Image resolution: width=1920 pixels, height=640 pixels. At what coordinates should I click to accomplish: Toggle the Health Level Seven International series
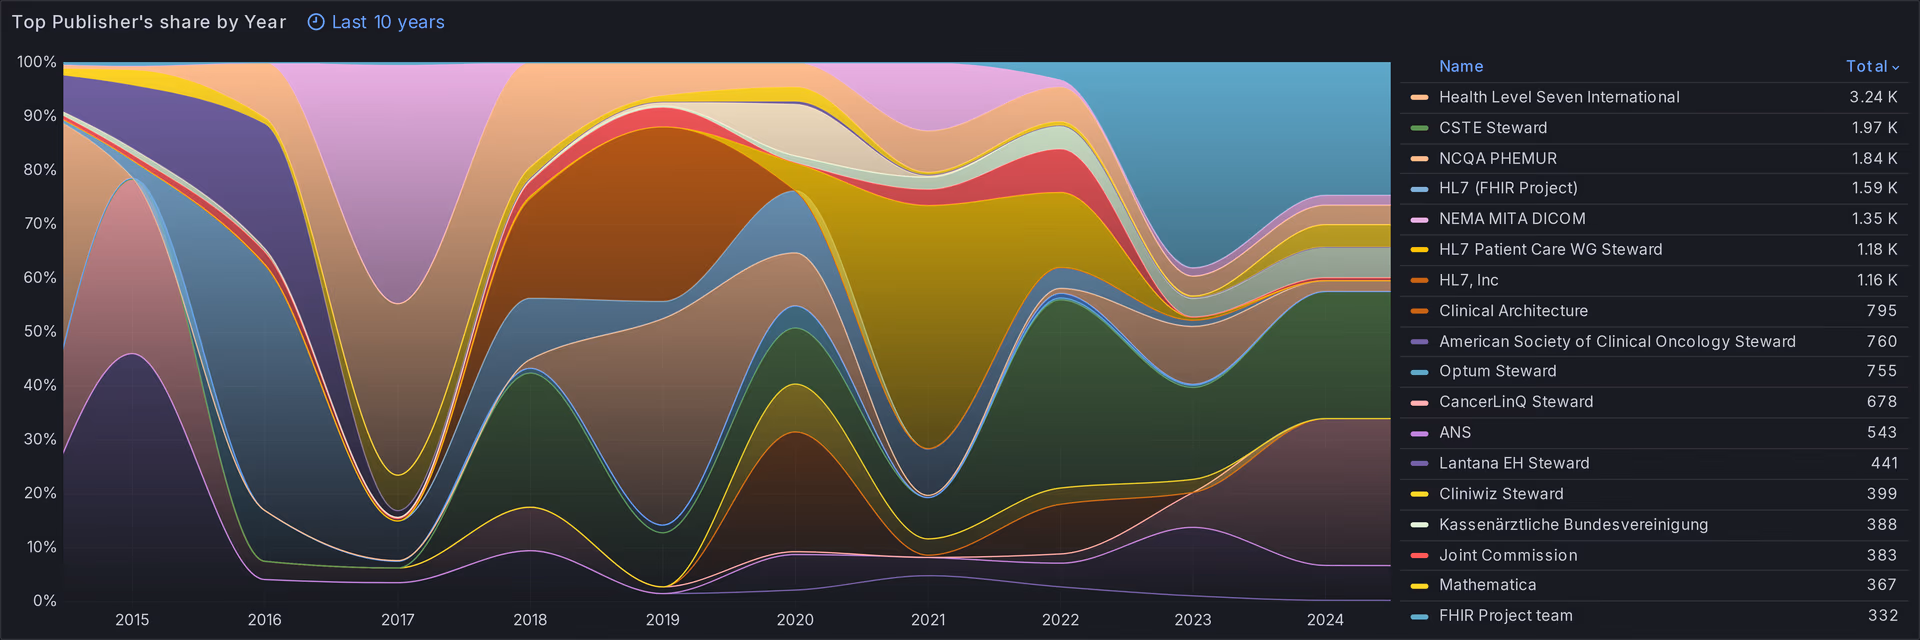point(1558,97)
